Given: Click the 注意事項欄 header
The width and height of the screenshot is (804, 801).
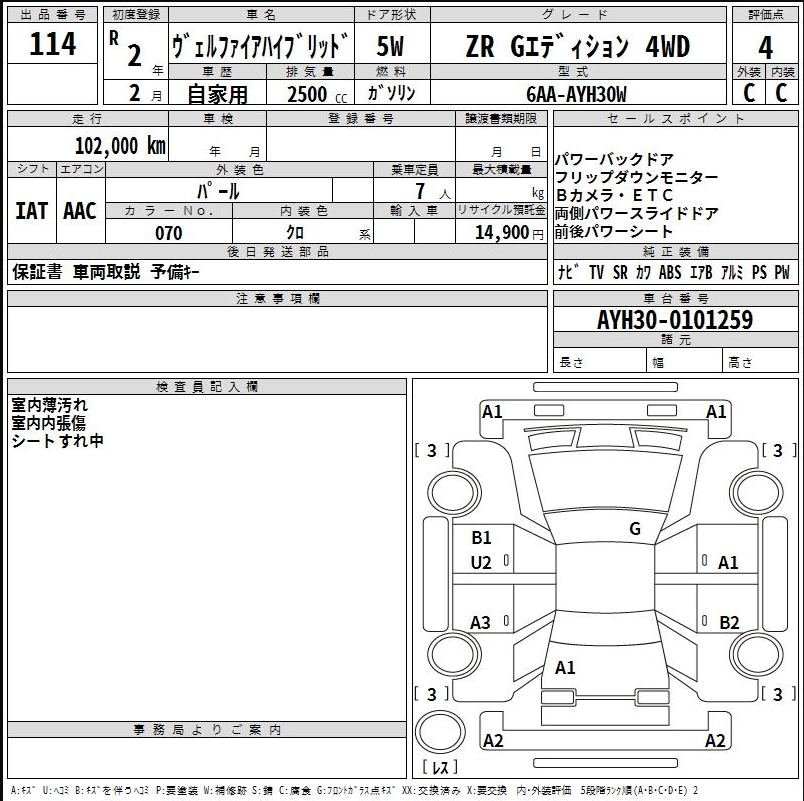Looking at the screenshot, I should pyautogui.click(x=277, y=298).
